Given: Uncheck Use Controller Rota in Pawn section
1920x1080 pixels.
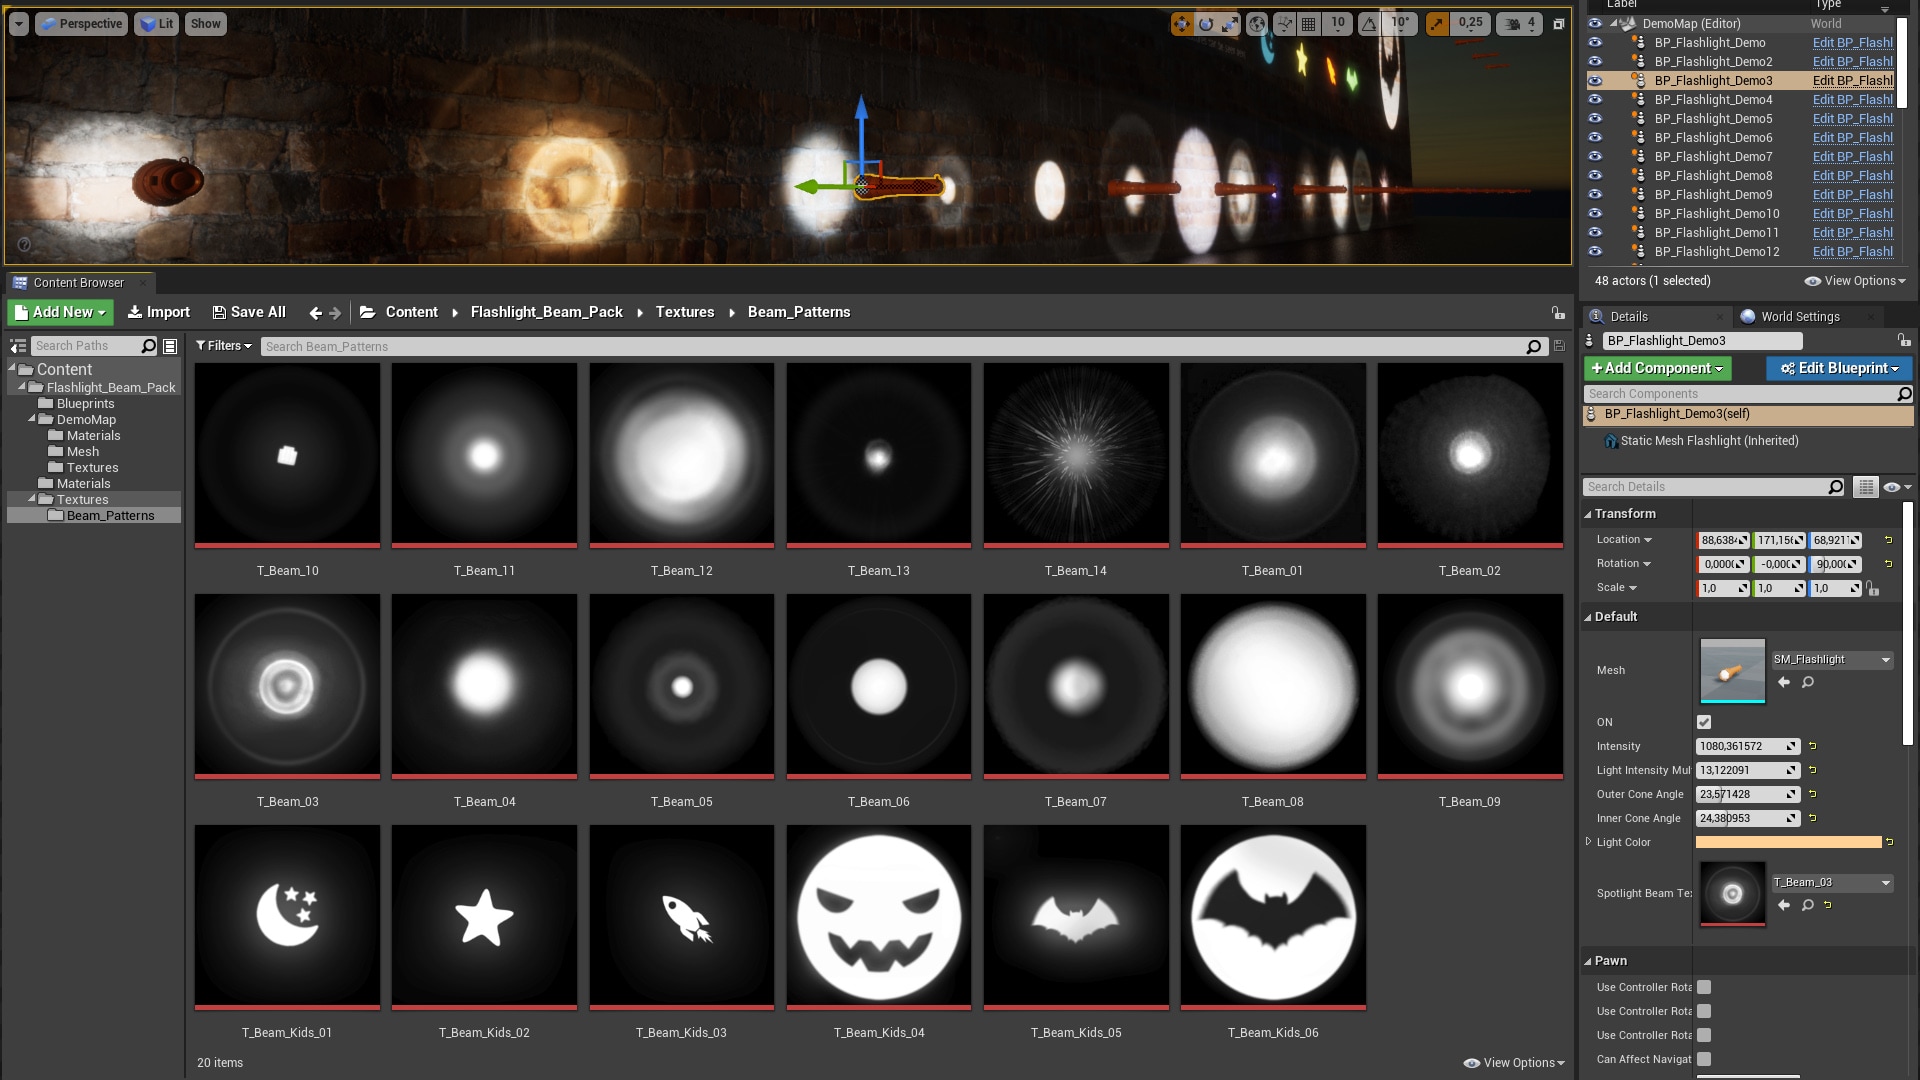Looking at the screenshot, I should pos(1703,987).
